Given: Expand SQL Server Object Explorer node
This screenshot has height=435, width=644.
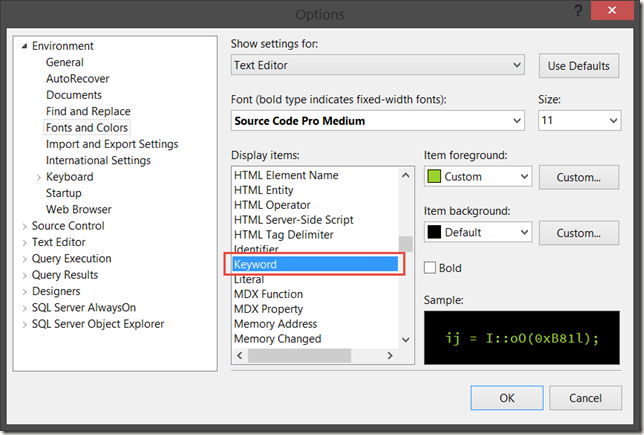Looking at the screenshot, I should click(25, 325).
